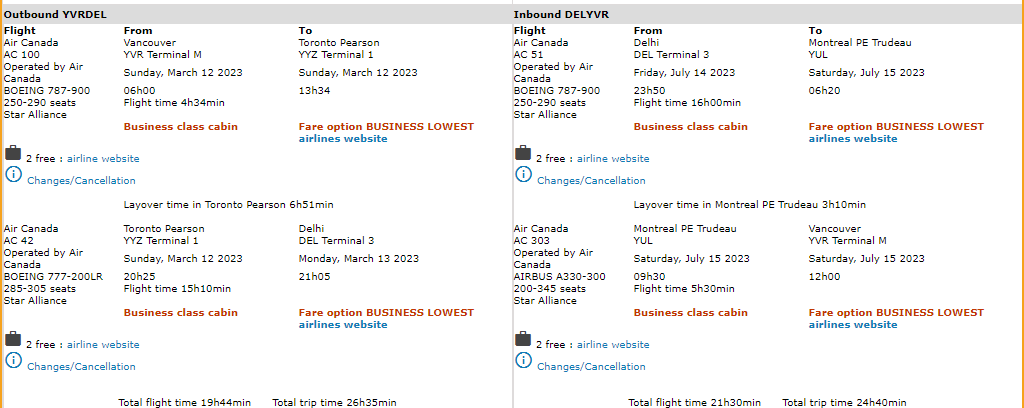The height and width of the screenshot is (408, 1024).
Task: Open airline website baggage link for AC 42
Action: [x=103, y=345]
